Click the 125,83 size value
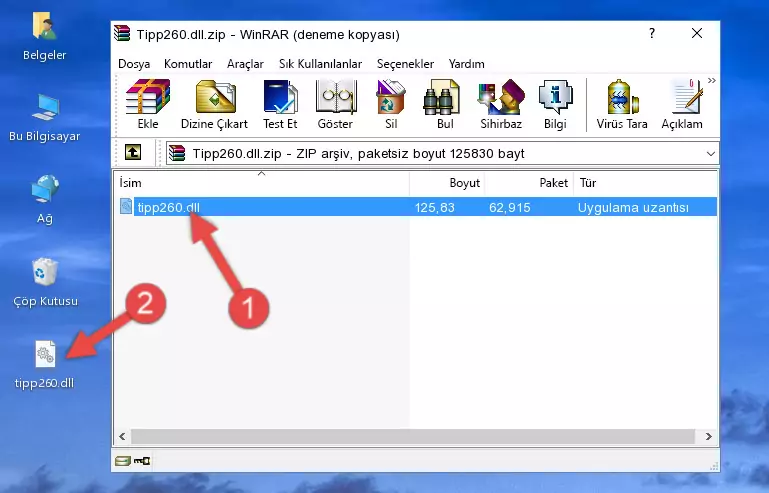769x493 pixels. pos(435,208)
